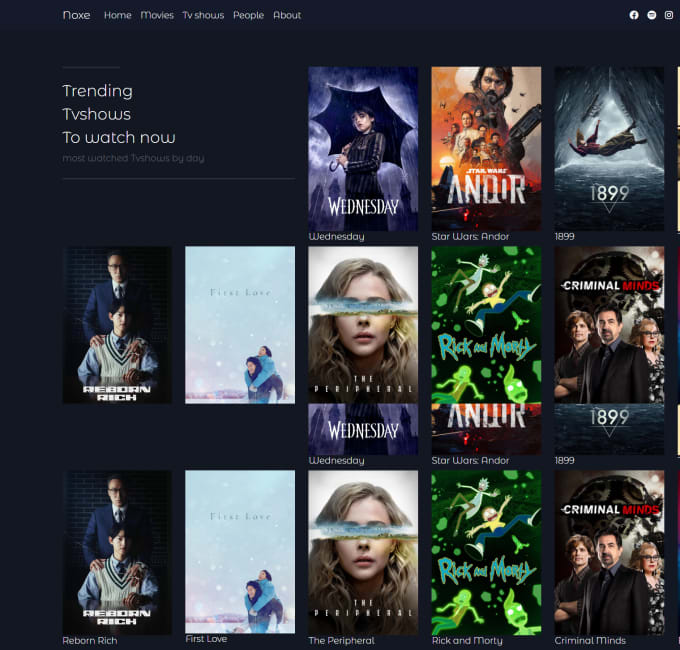Open the Spotify social icon
The width and height of the screenshot is (680, 650).
[x=651, y=15]
